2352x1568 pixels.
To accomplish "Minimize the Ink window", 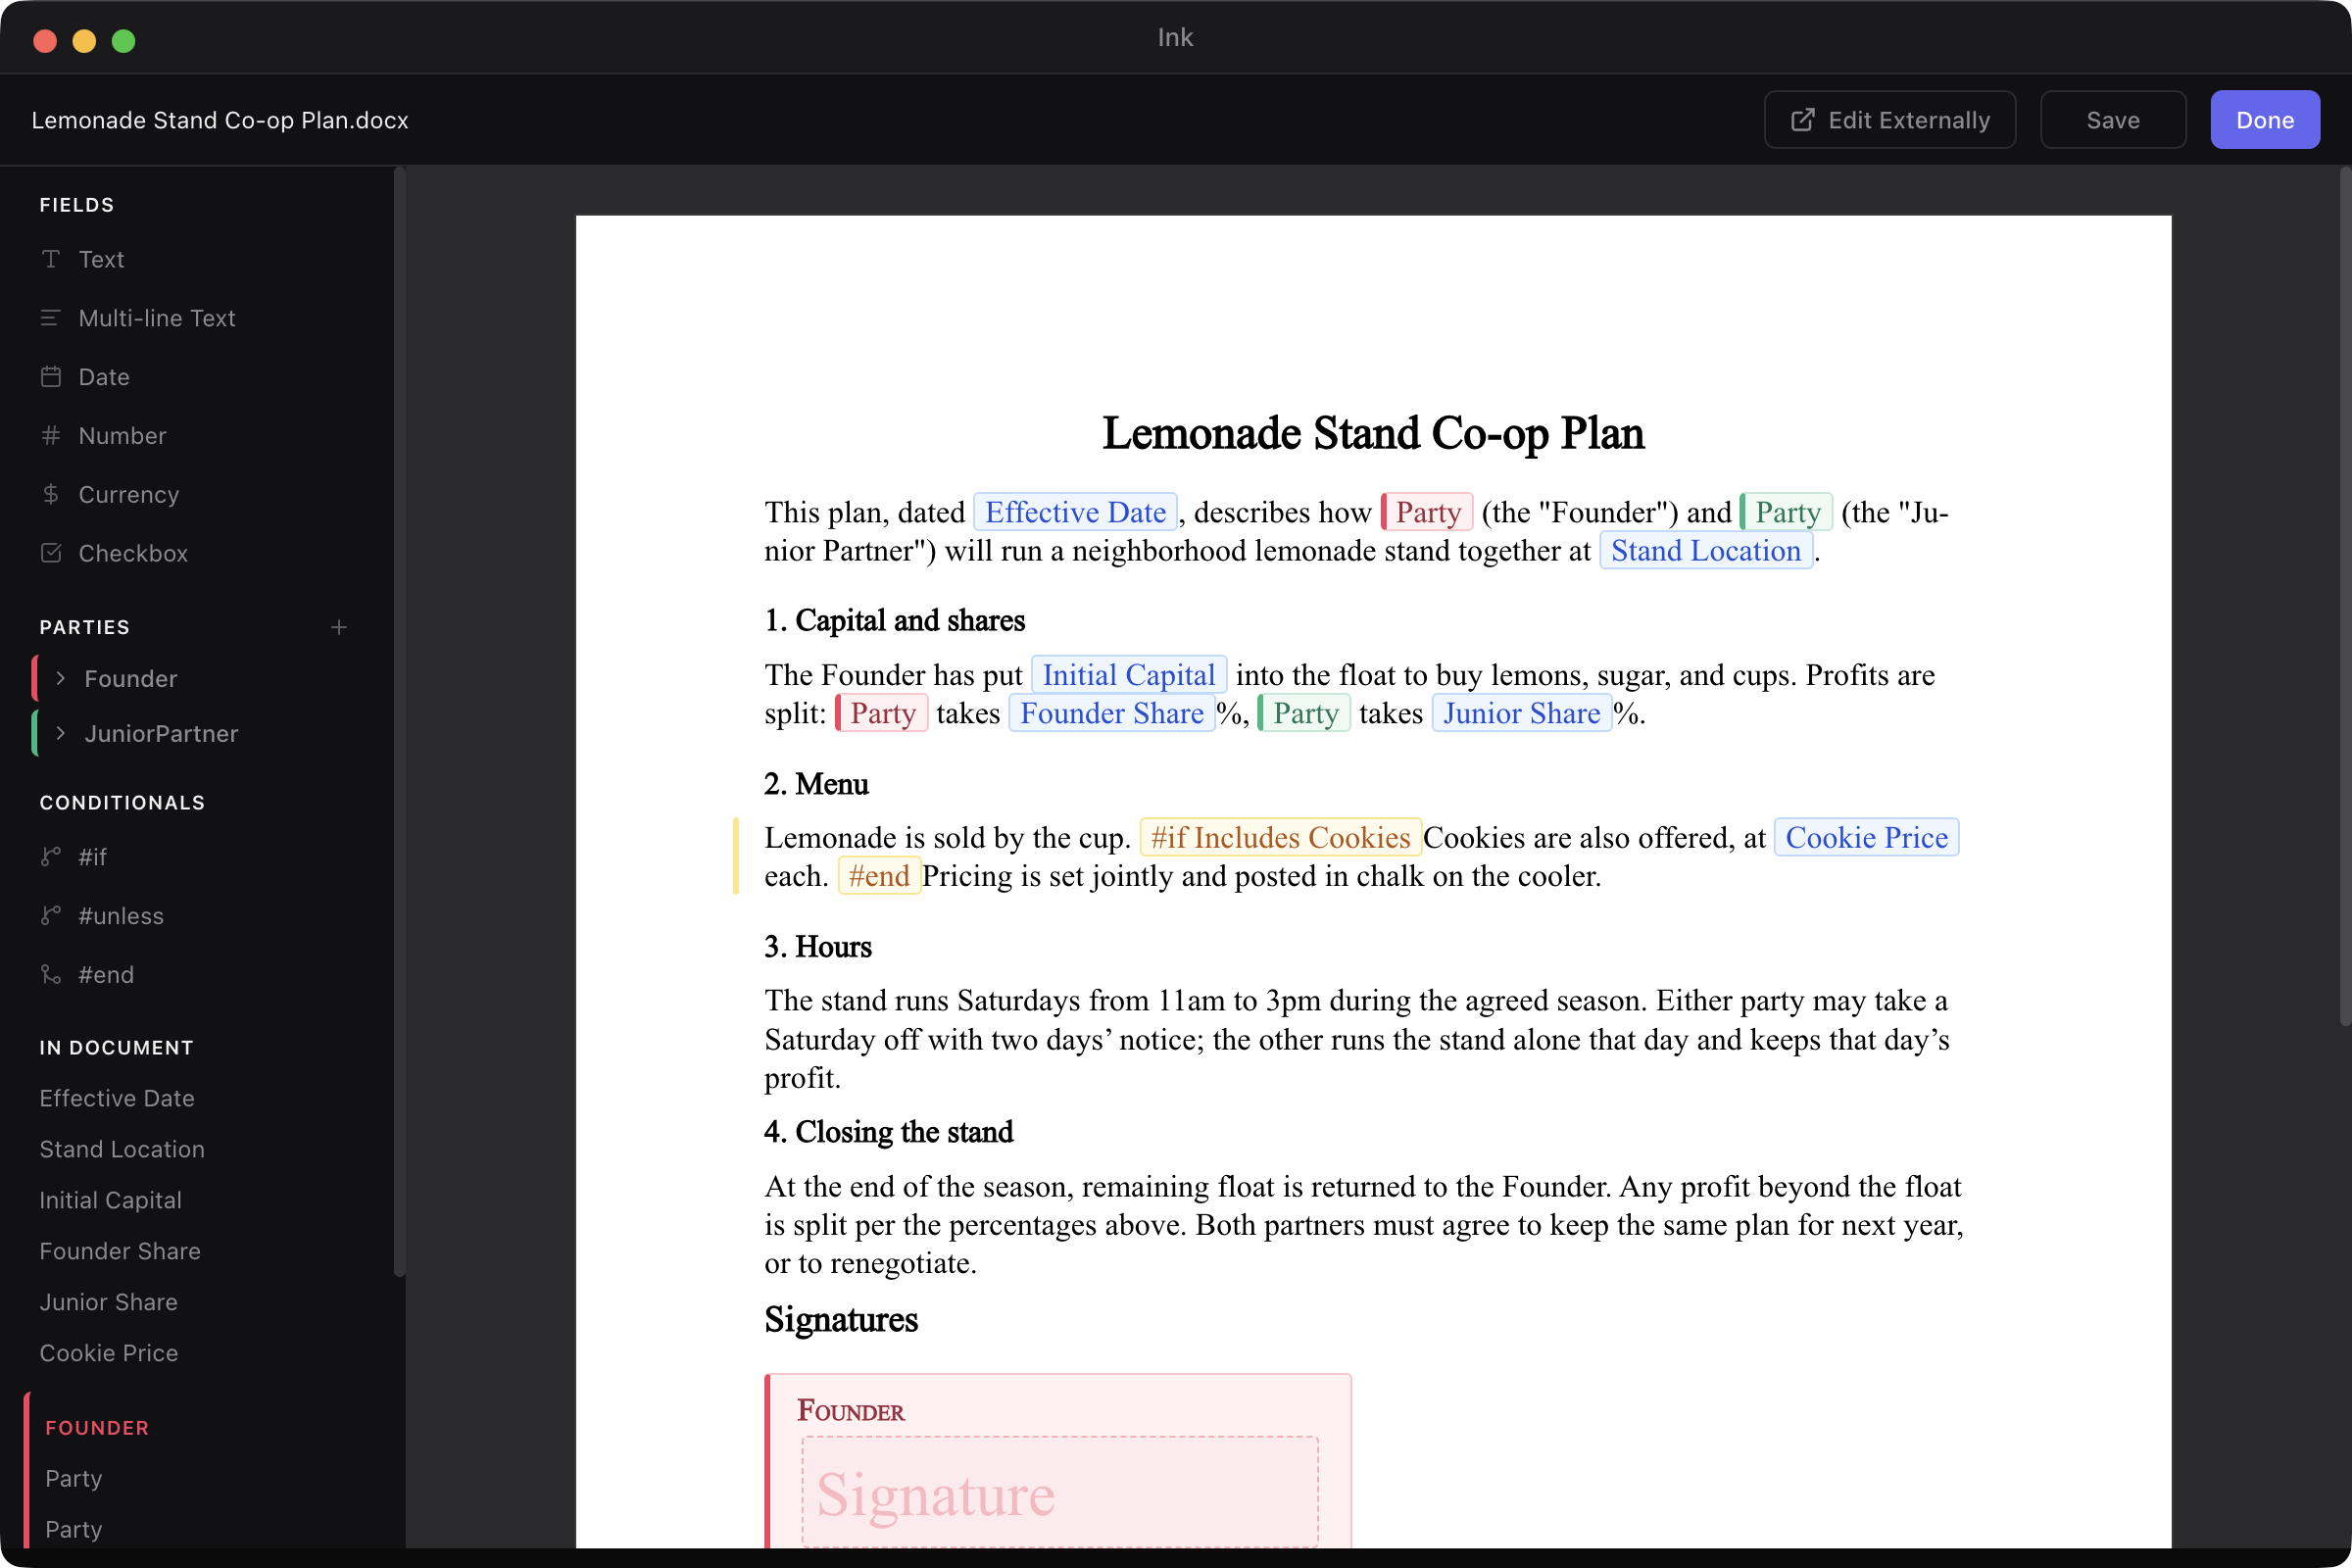I will [84, 41].
